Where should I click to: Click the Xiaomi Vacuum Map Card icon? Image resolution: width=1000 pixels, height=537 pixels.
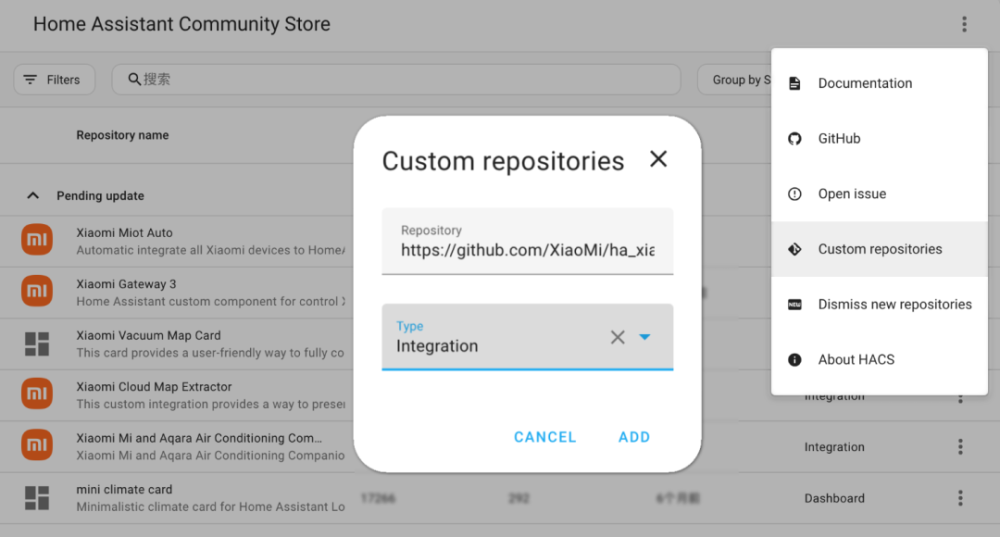pyautogui.click(x=37, y=344)
